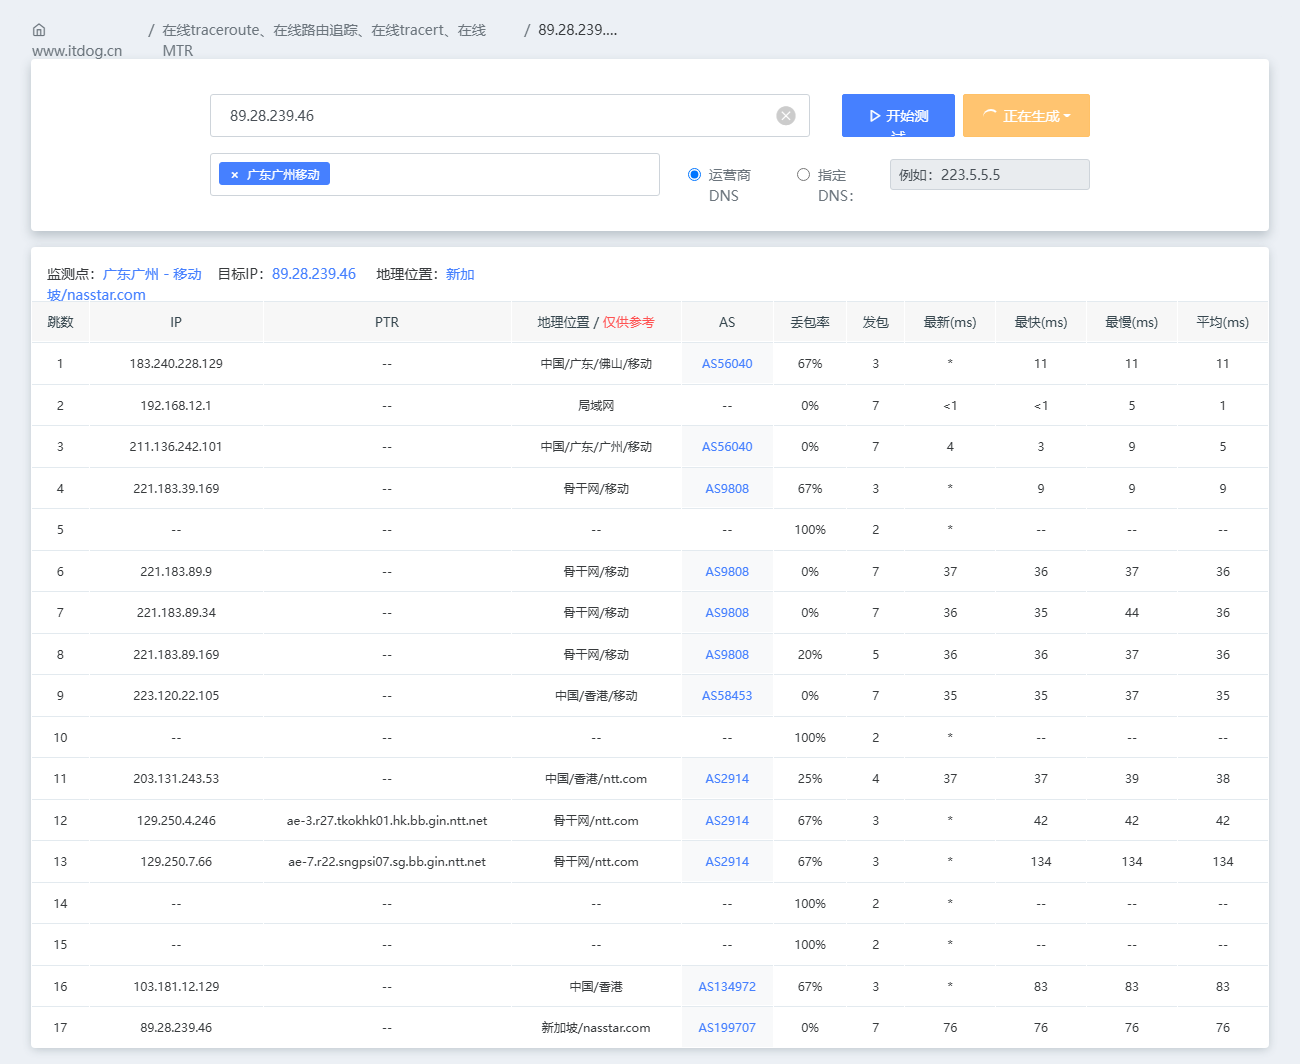The width and height of the screenshot is (1300, 1064).
Task: Click the 跳数 column header
Action: coord(60,322)
